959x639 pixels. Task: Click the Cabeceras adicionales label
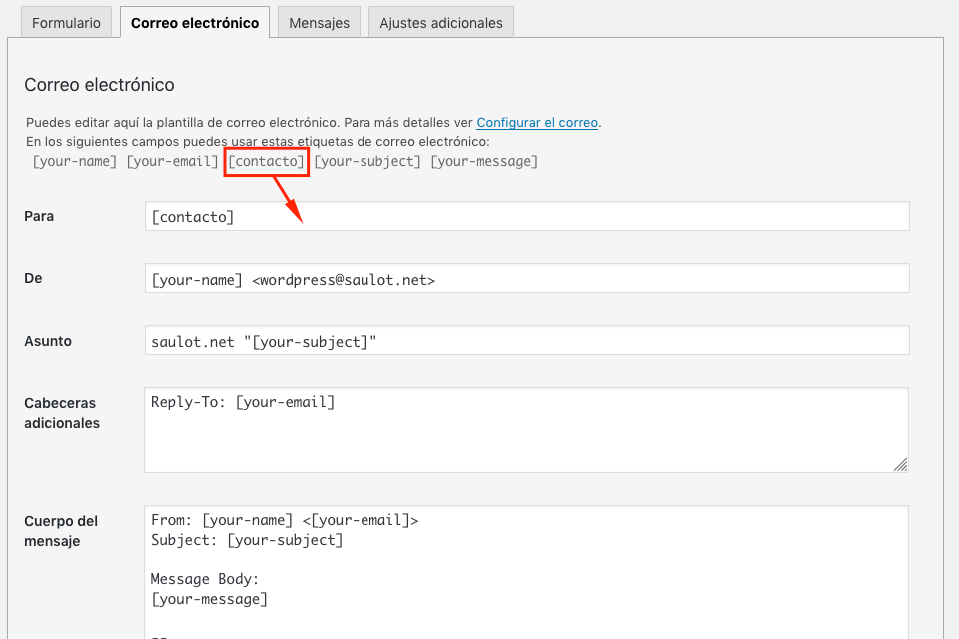(61, 413)
